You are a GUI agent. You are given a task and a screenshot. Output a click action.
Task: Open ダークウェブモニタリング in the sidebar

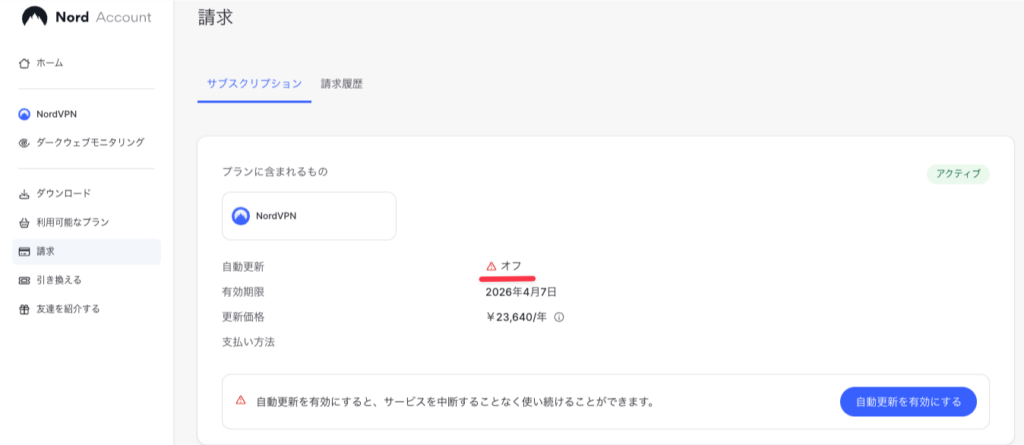[86, 142]
